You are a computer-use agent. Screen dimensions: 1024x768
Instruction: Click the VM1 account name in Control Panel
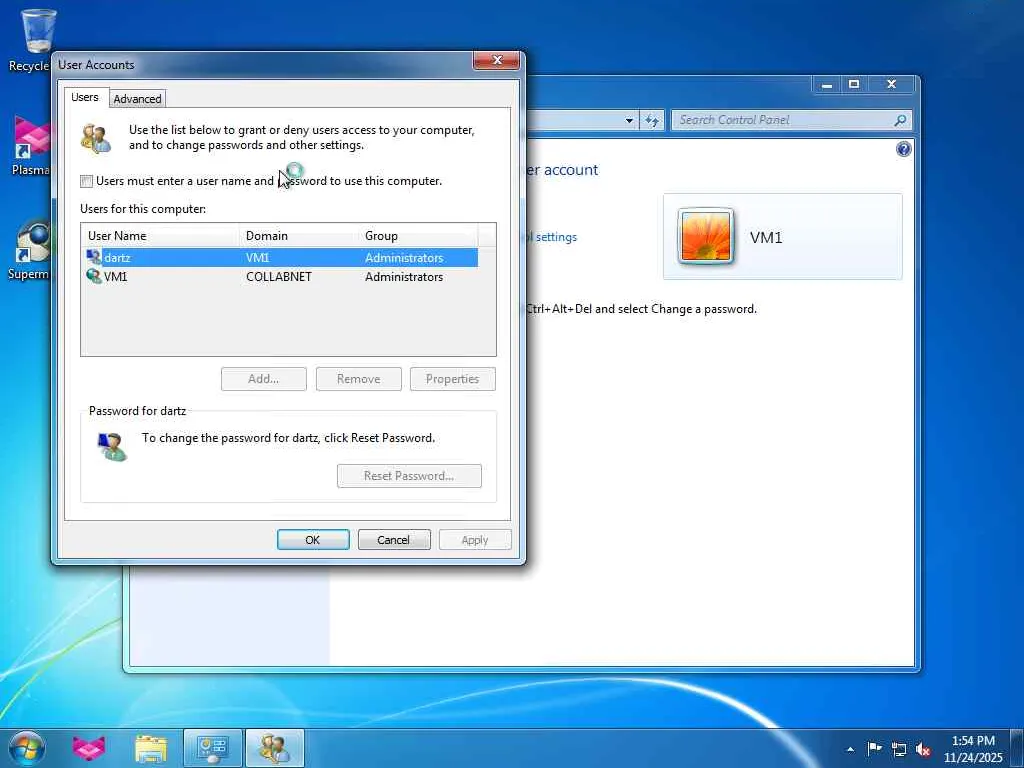point(765,237)
